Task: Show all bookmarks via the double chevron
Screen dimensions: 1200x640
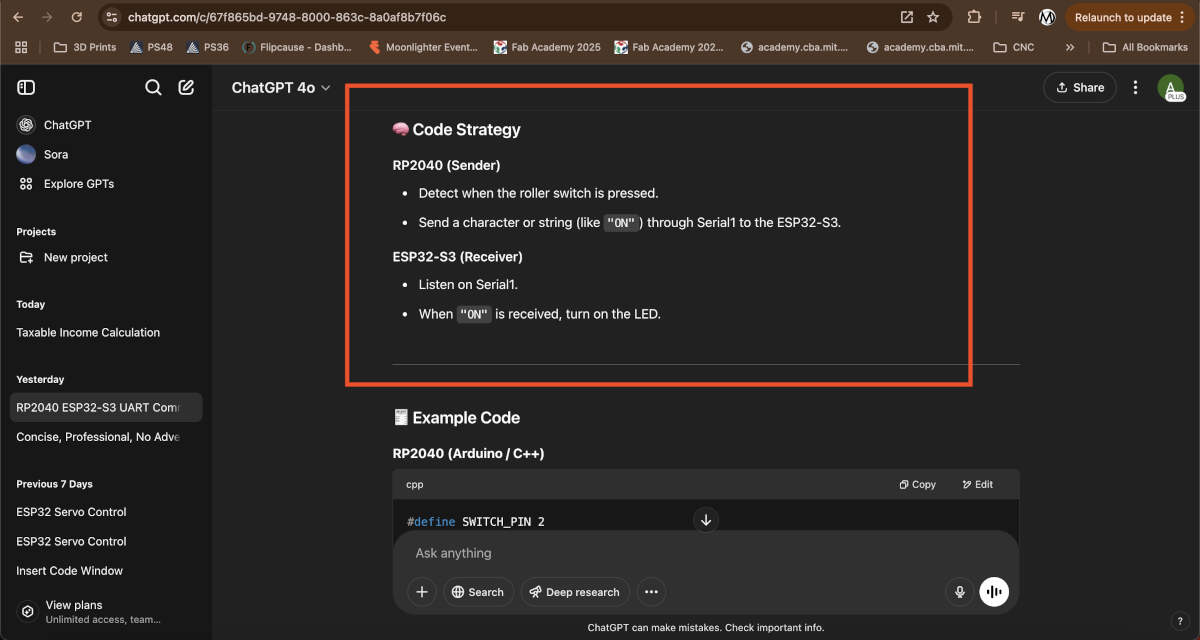Action: pyautogui.click(x=1070, y=47)
